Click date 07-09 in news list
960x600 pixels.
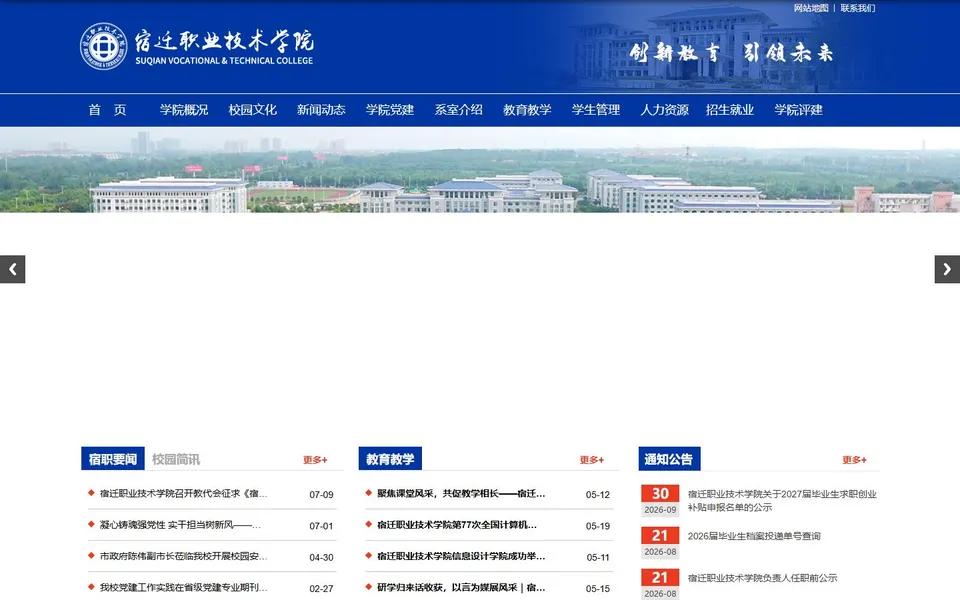click(x=321, y=495)
